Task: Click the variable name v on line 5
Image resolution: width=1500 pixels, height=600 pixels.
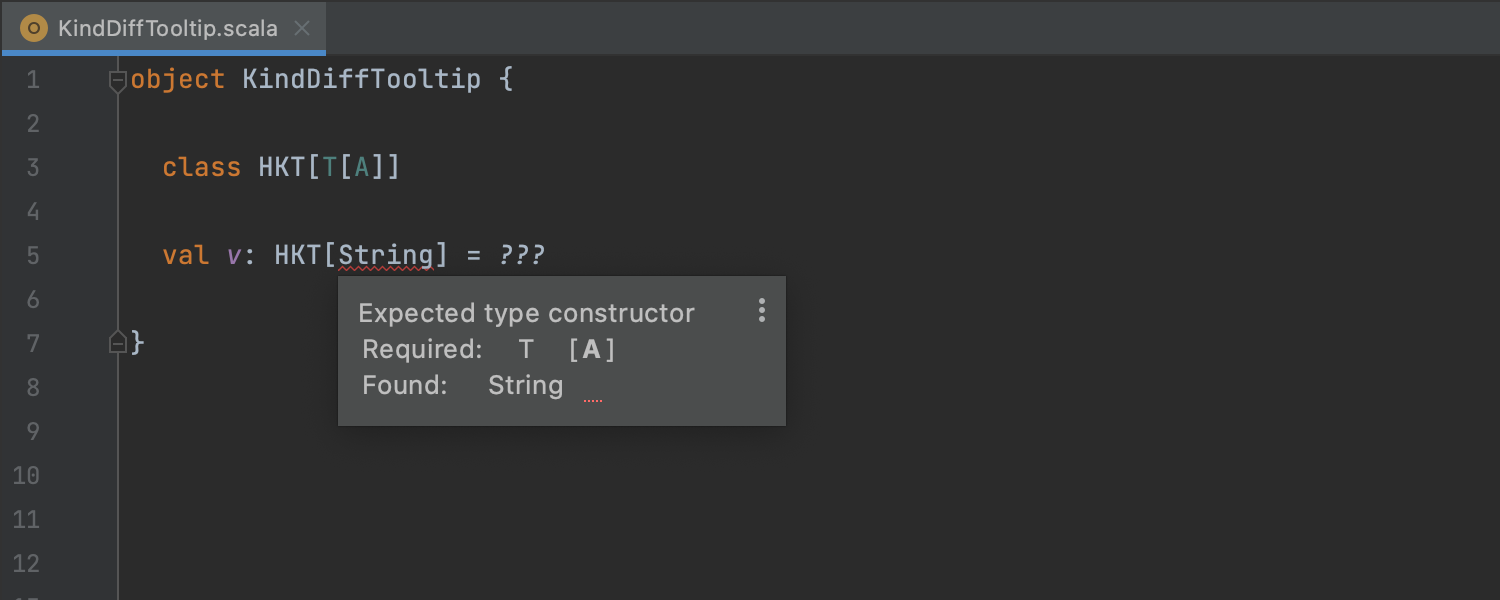Action: tap(234, 256)
